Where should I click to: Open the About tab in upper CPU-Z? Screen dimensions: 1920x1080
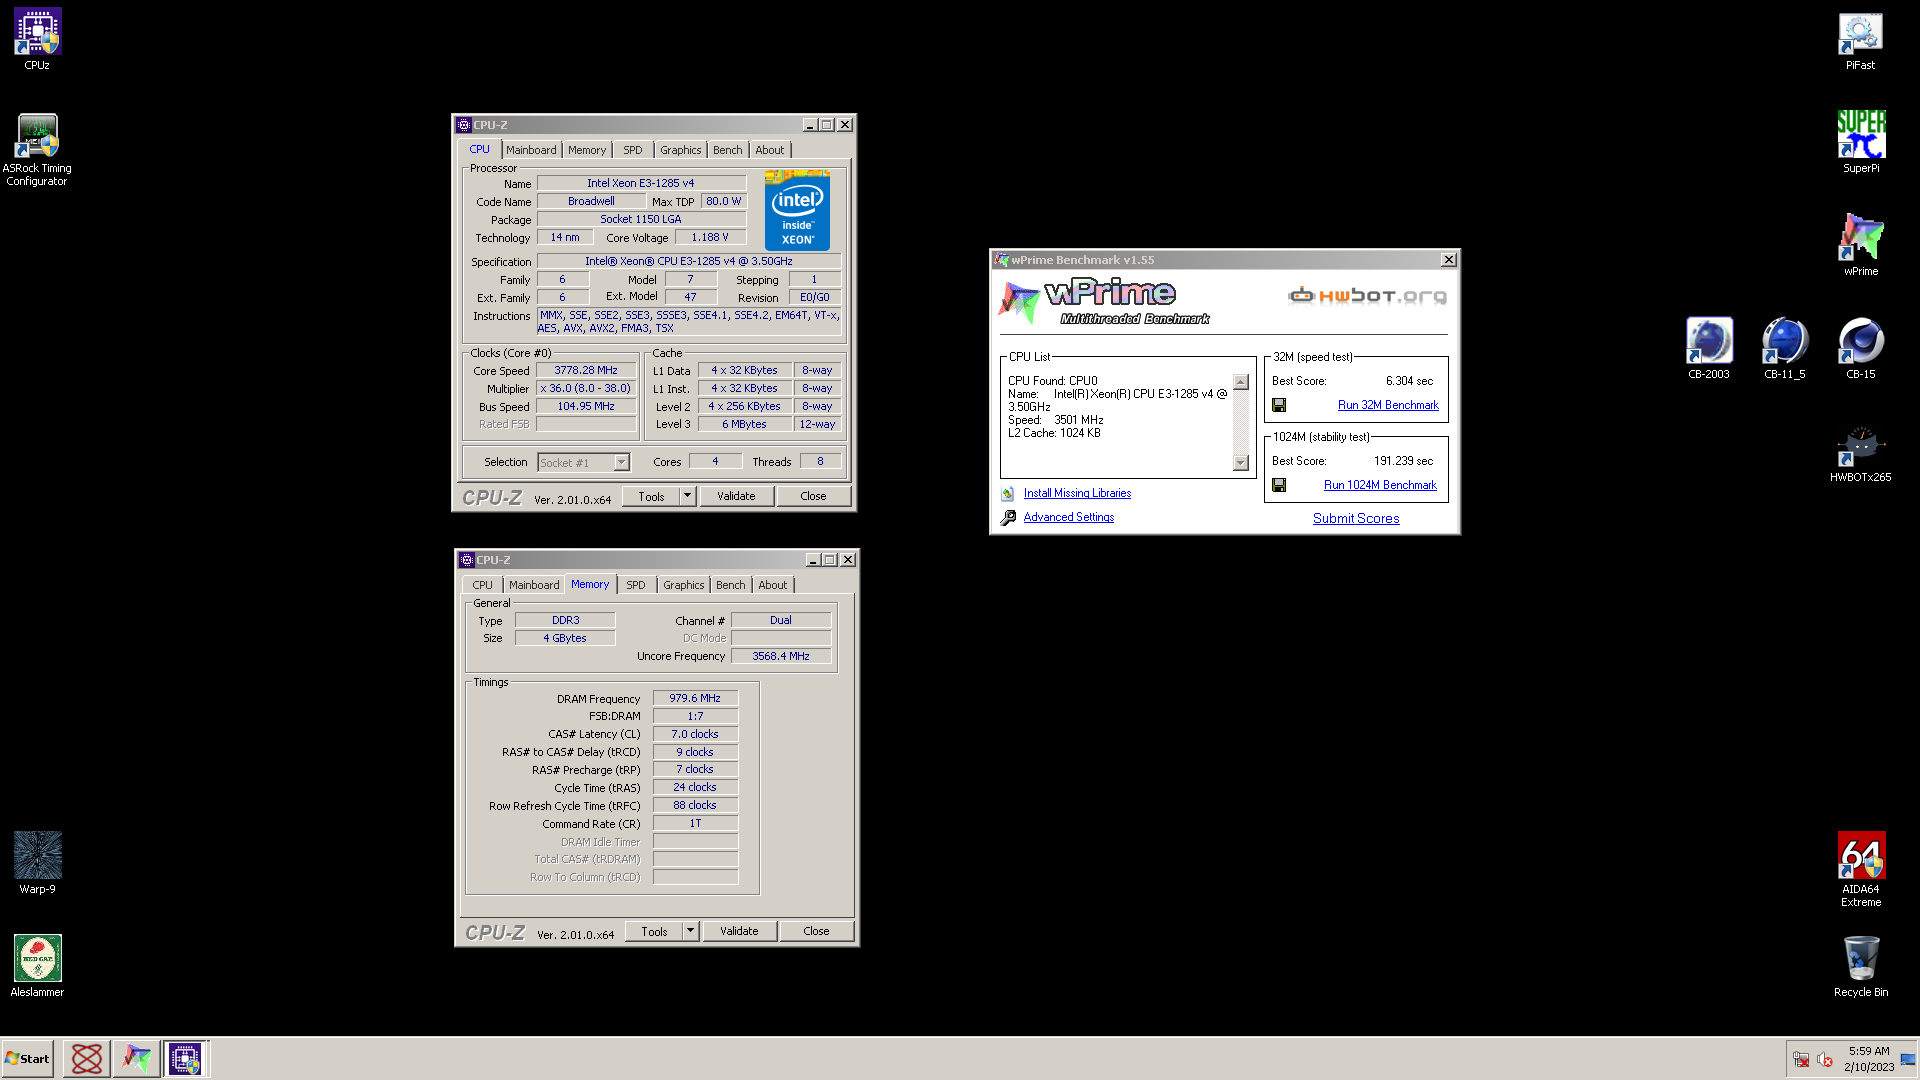770,150
